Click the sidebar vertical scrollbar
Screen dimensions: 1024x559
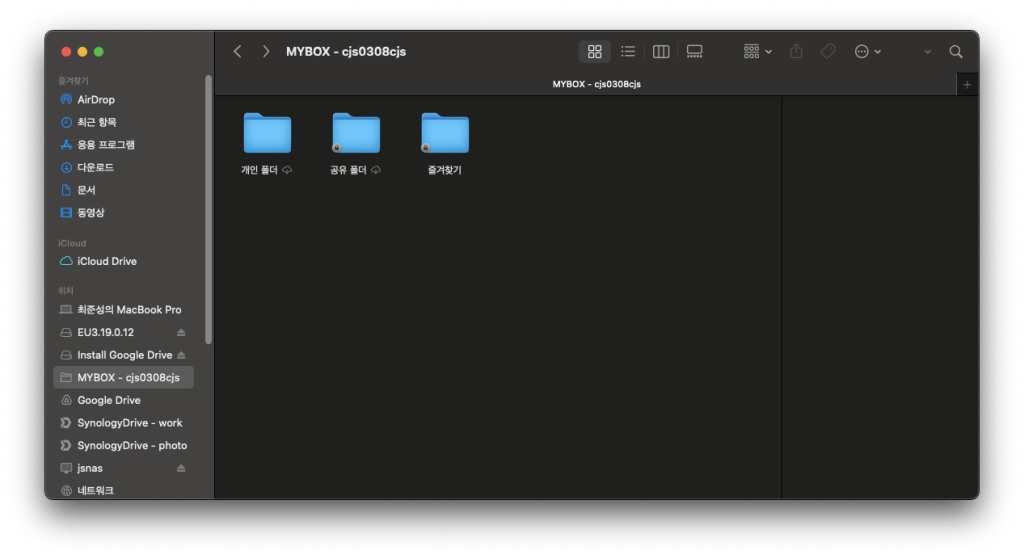coord(208,210)
